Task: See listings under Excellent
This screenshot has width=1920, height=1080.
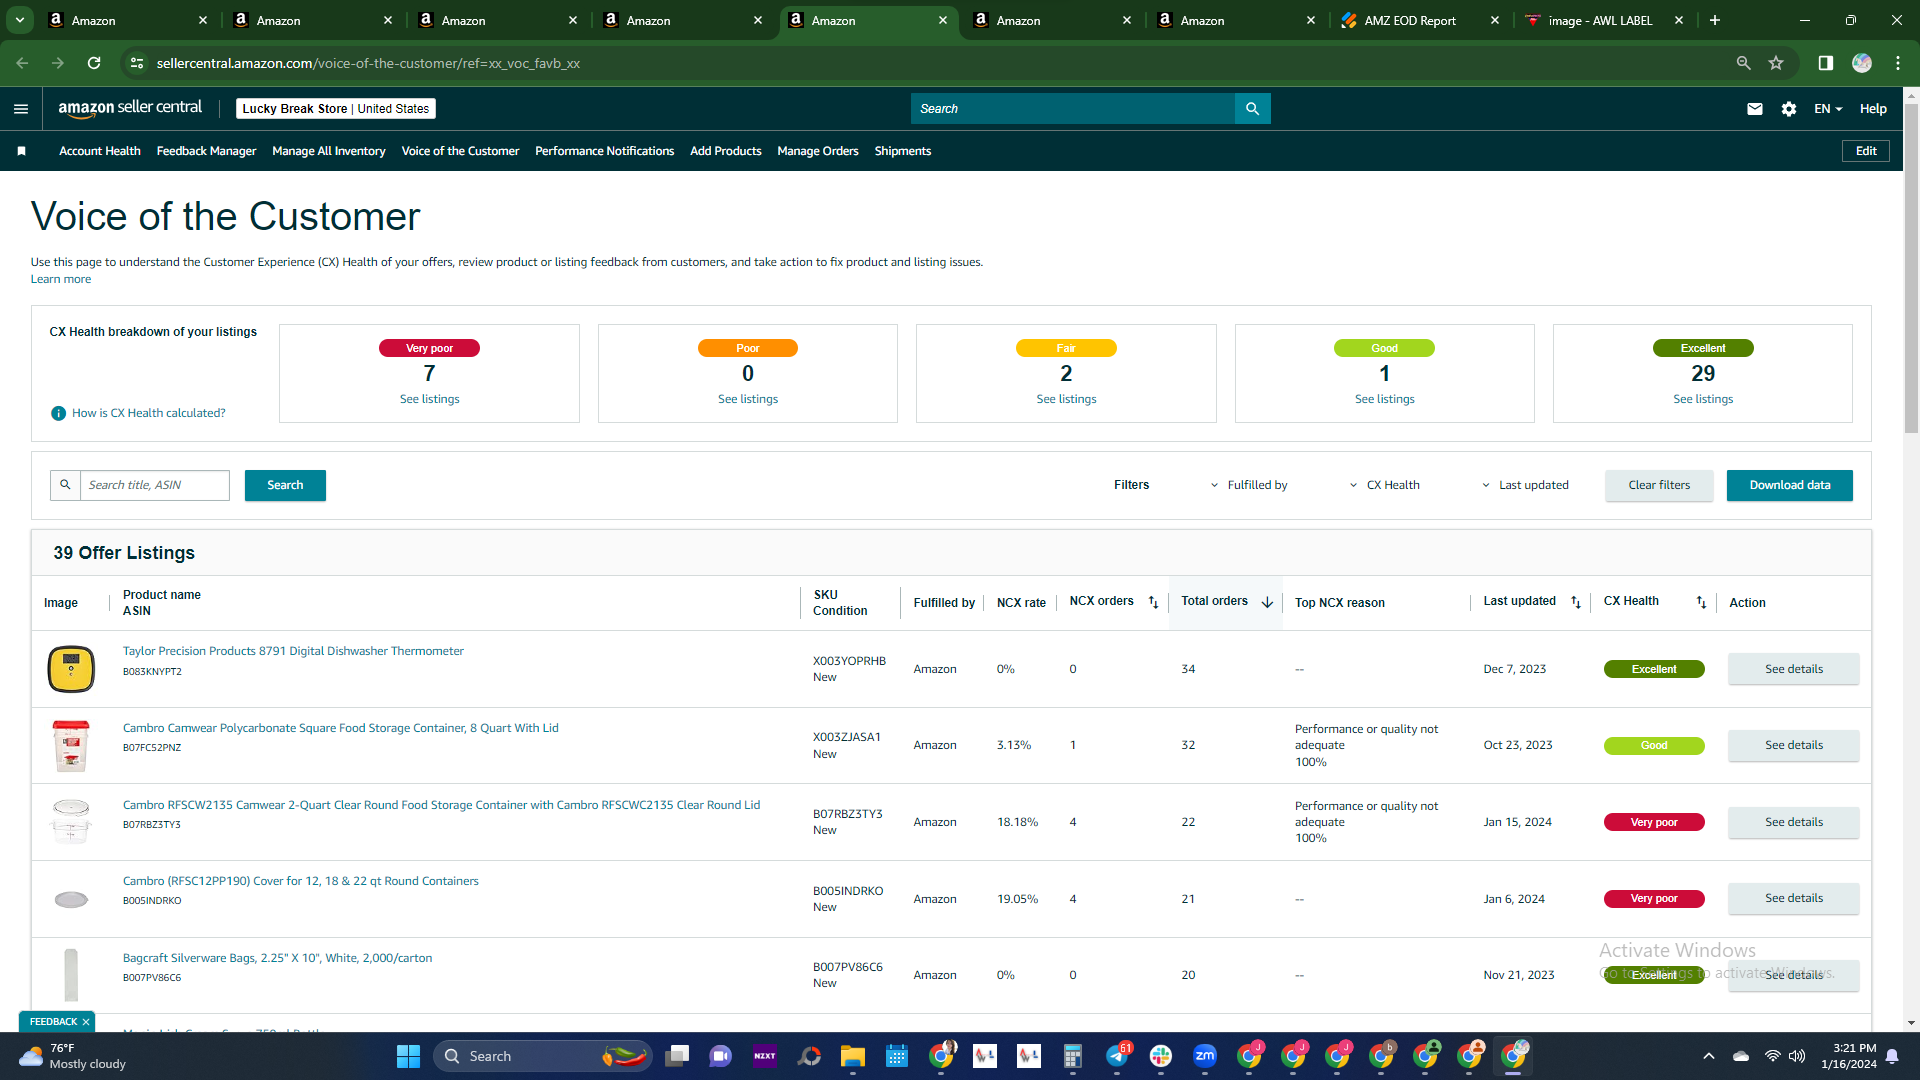Action: 1703,399
